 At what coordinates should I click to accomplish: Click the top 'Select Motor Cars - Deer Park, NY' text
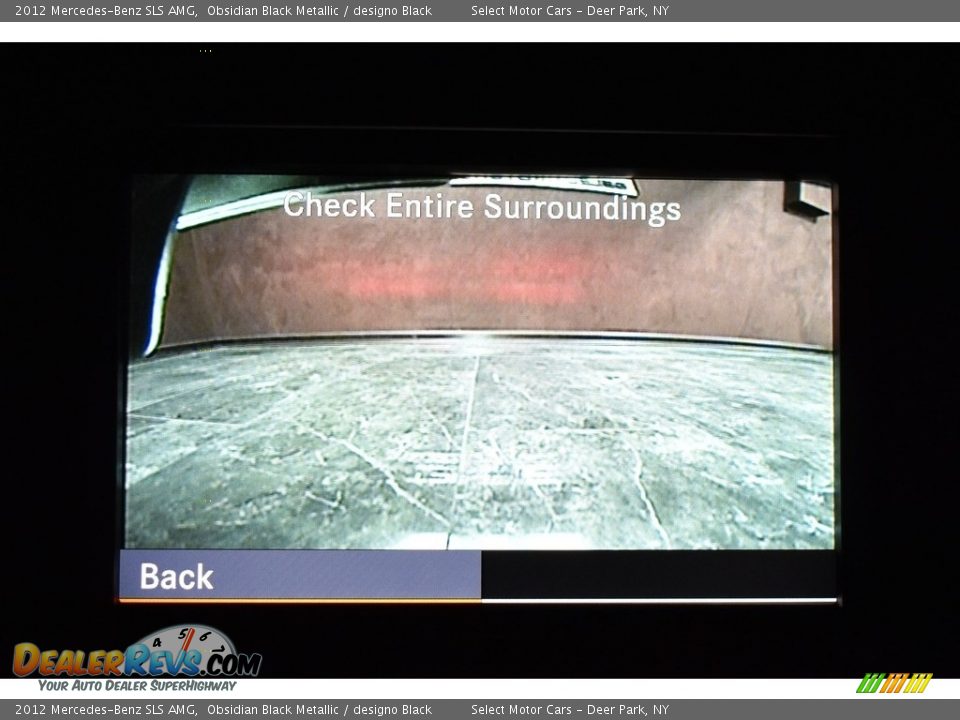point(569,10)
